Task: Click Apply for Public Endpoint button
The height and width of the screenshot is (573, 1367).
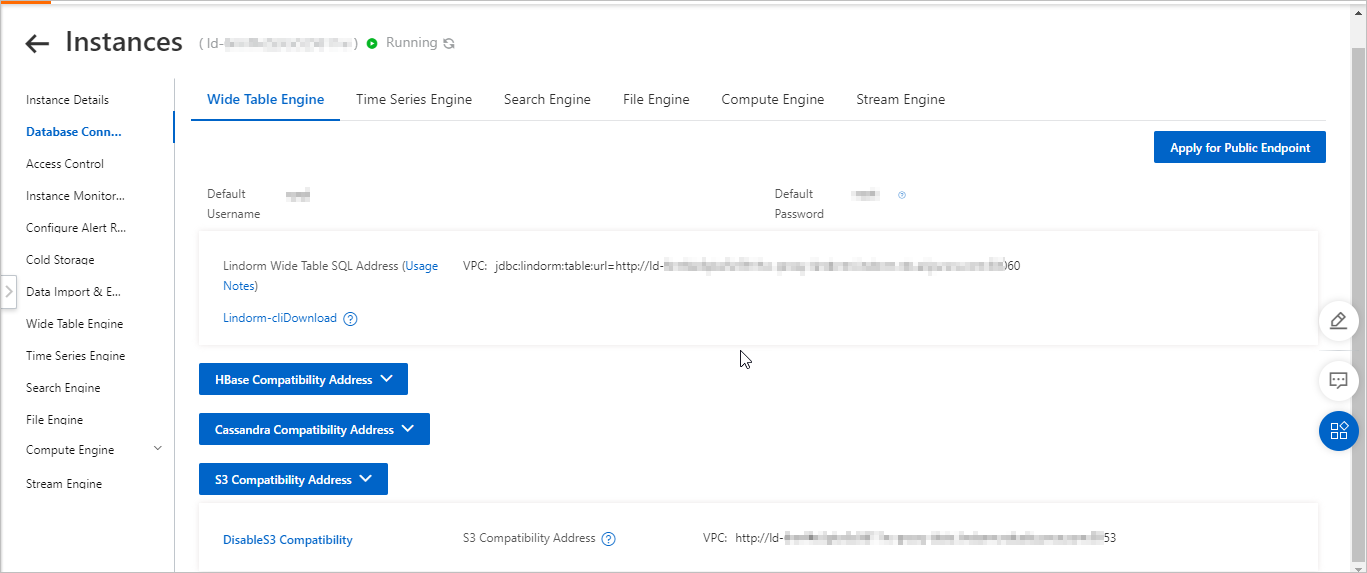Action: (1239, 148)
